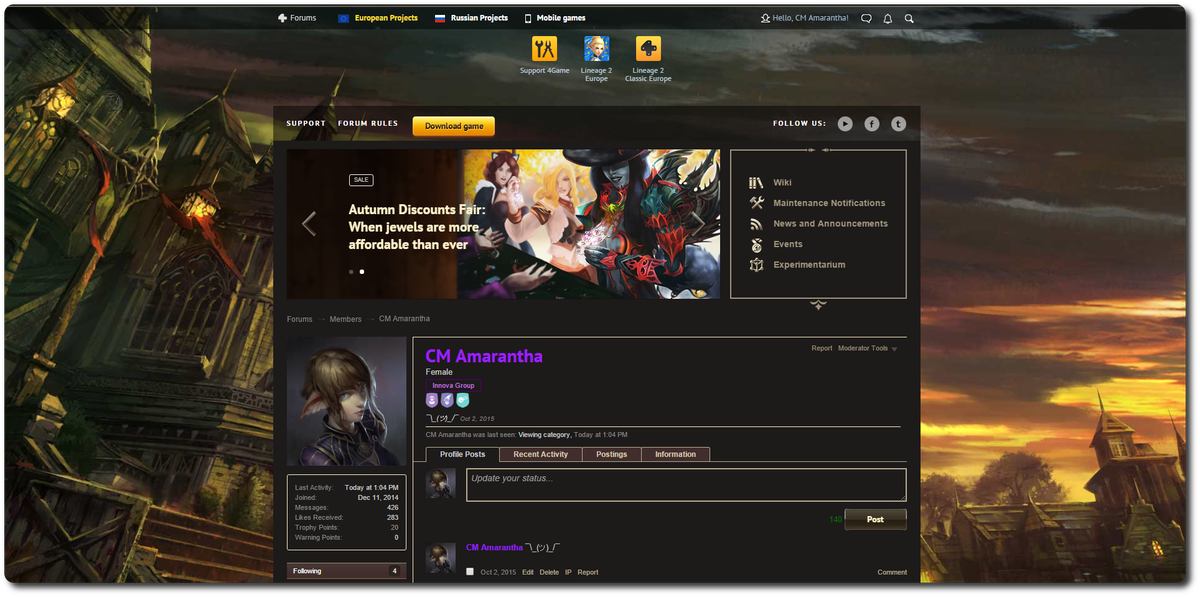Viewport: 1200px width, 597px height.
Task: Delete the profile post
Action: coord(550,573)
